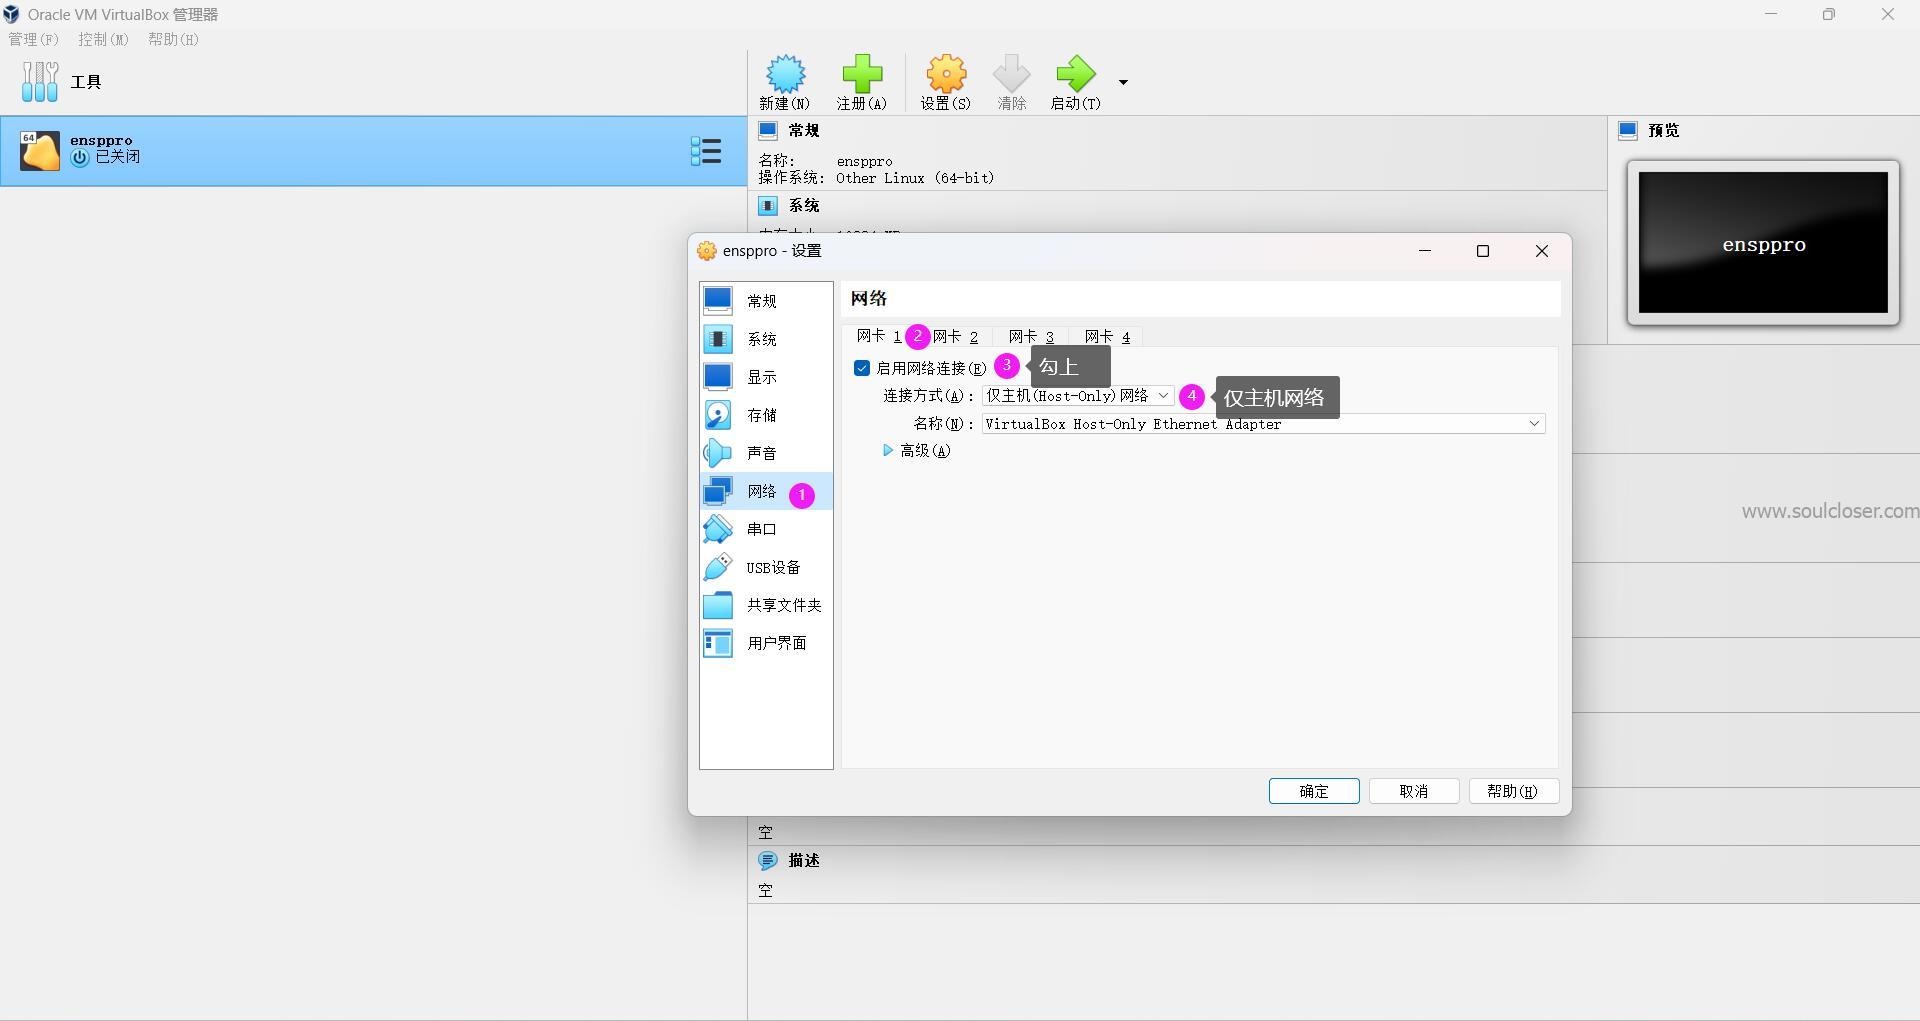
Task: Open the 管理 File menu
Action: pos(33,39)
